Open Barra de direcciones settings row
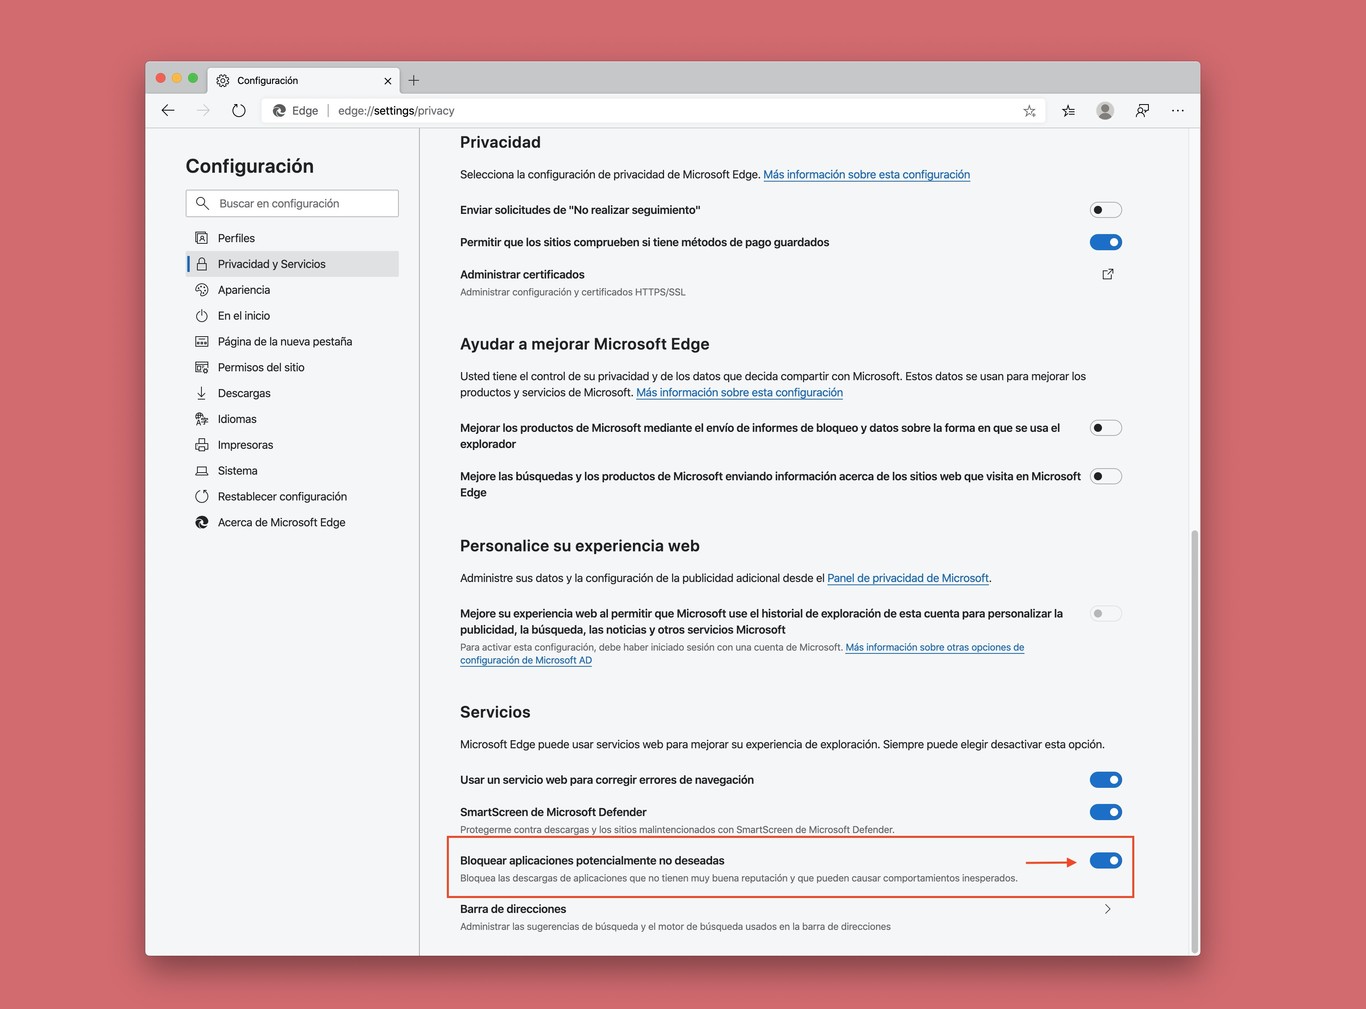1366x1009 pixels. [790, 917]
